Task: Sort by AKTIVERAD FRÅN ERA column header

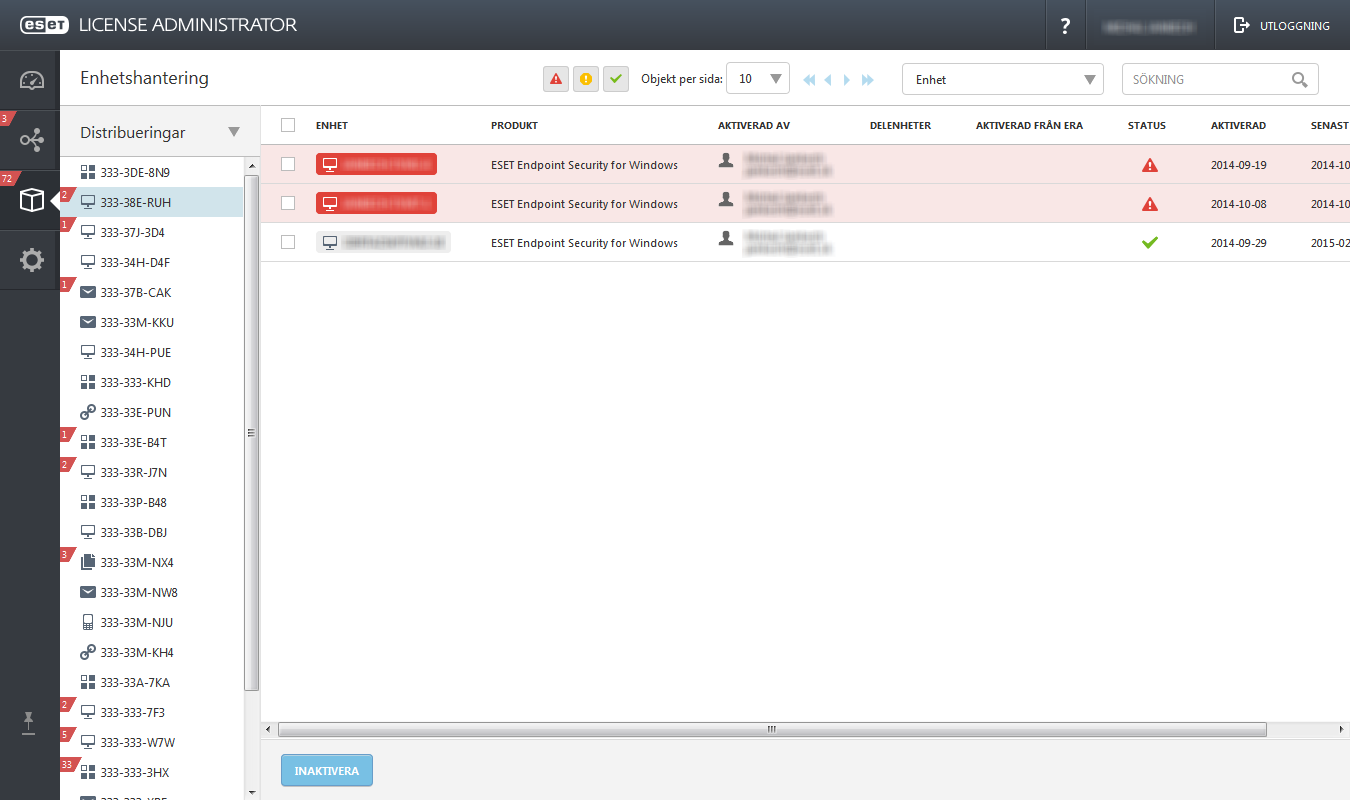Action: click(1029, 126)
